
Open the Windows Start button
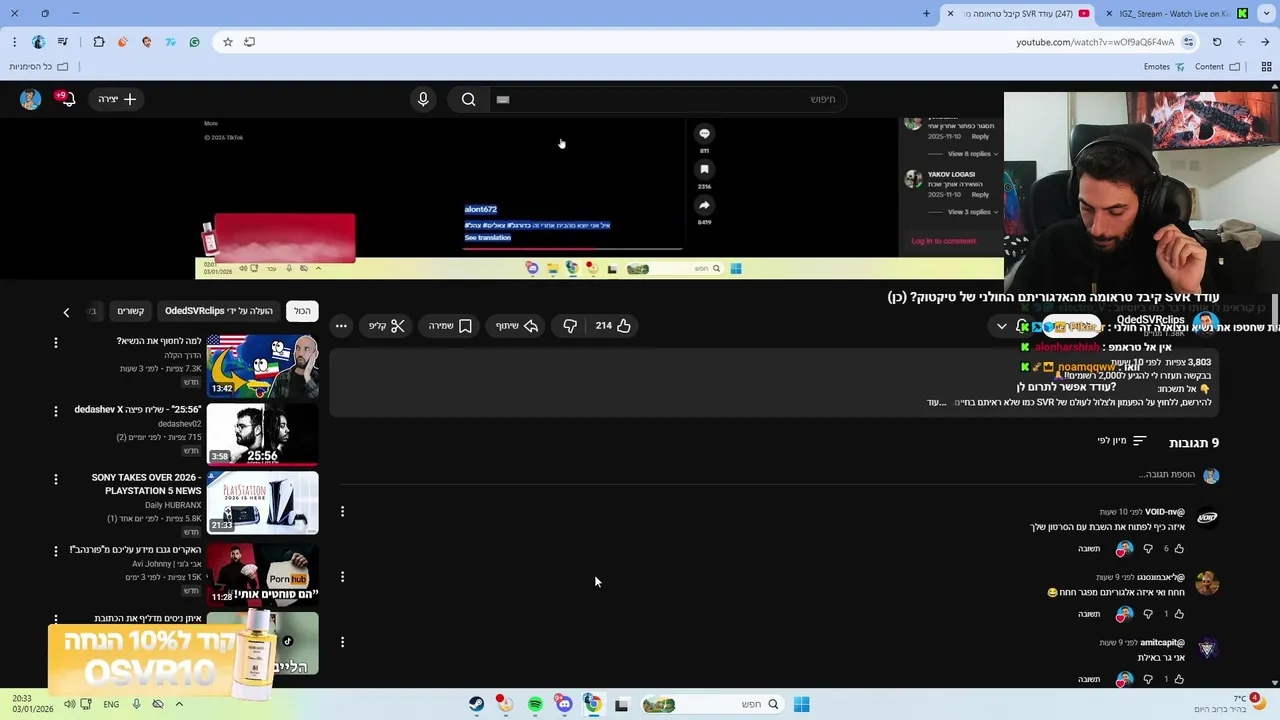801,705
